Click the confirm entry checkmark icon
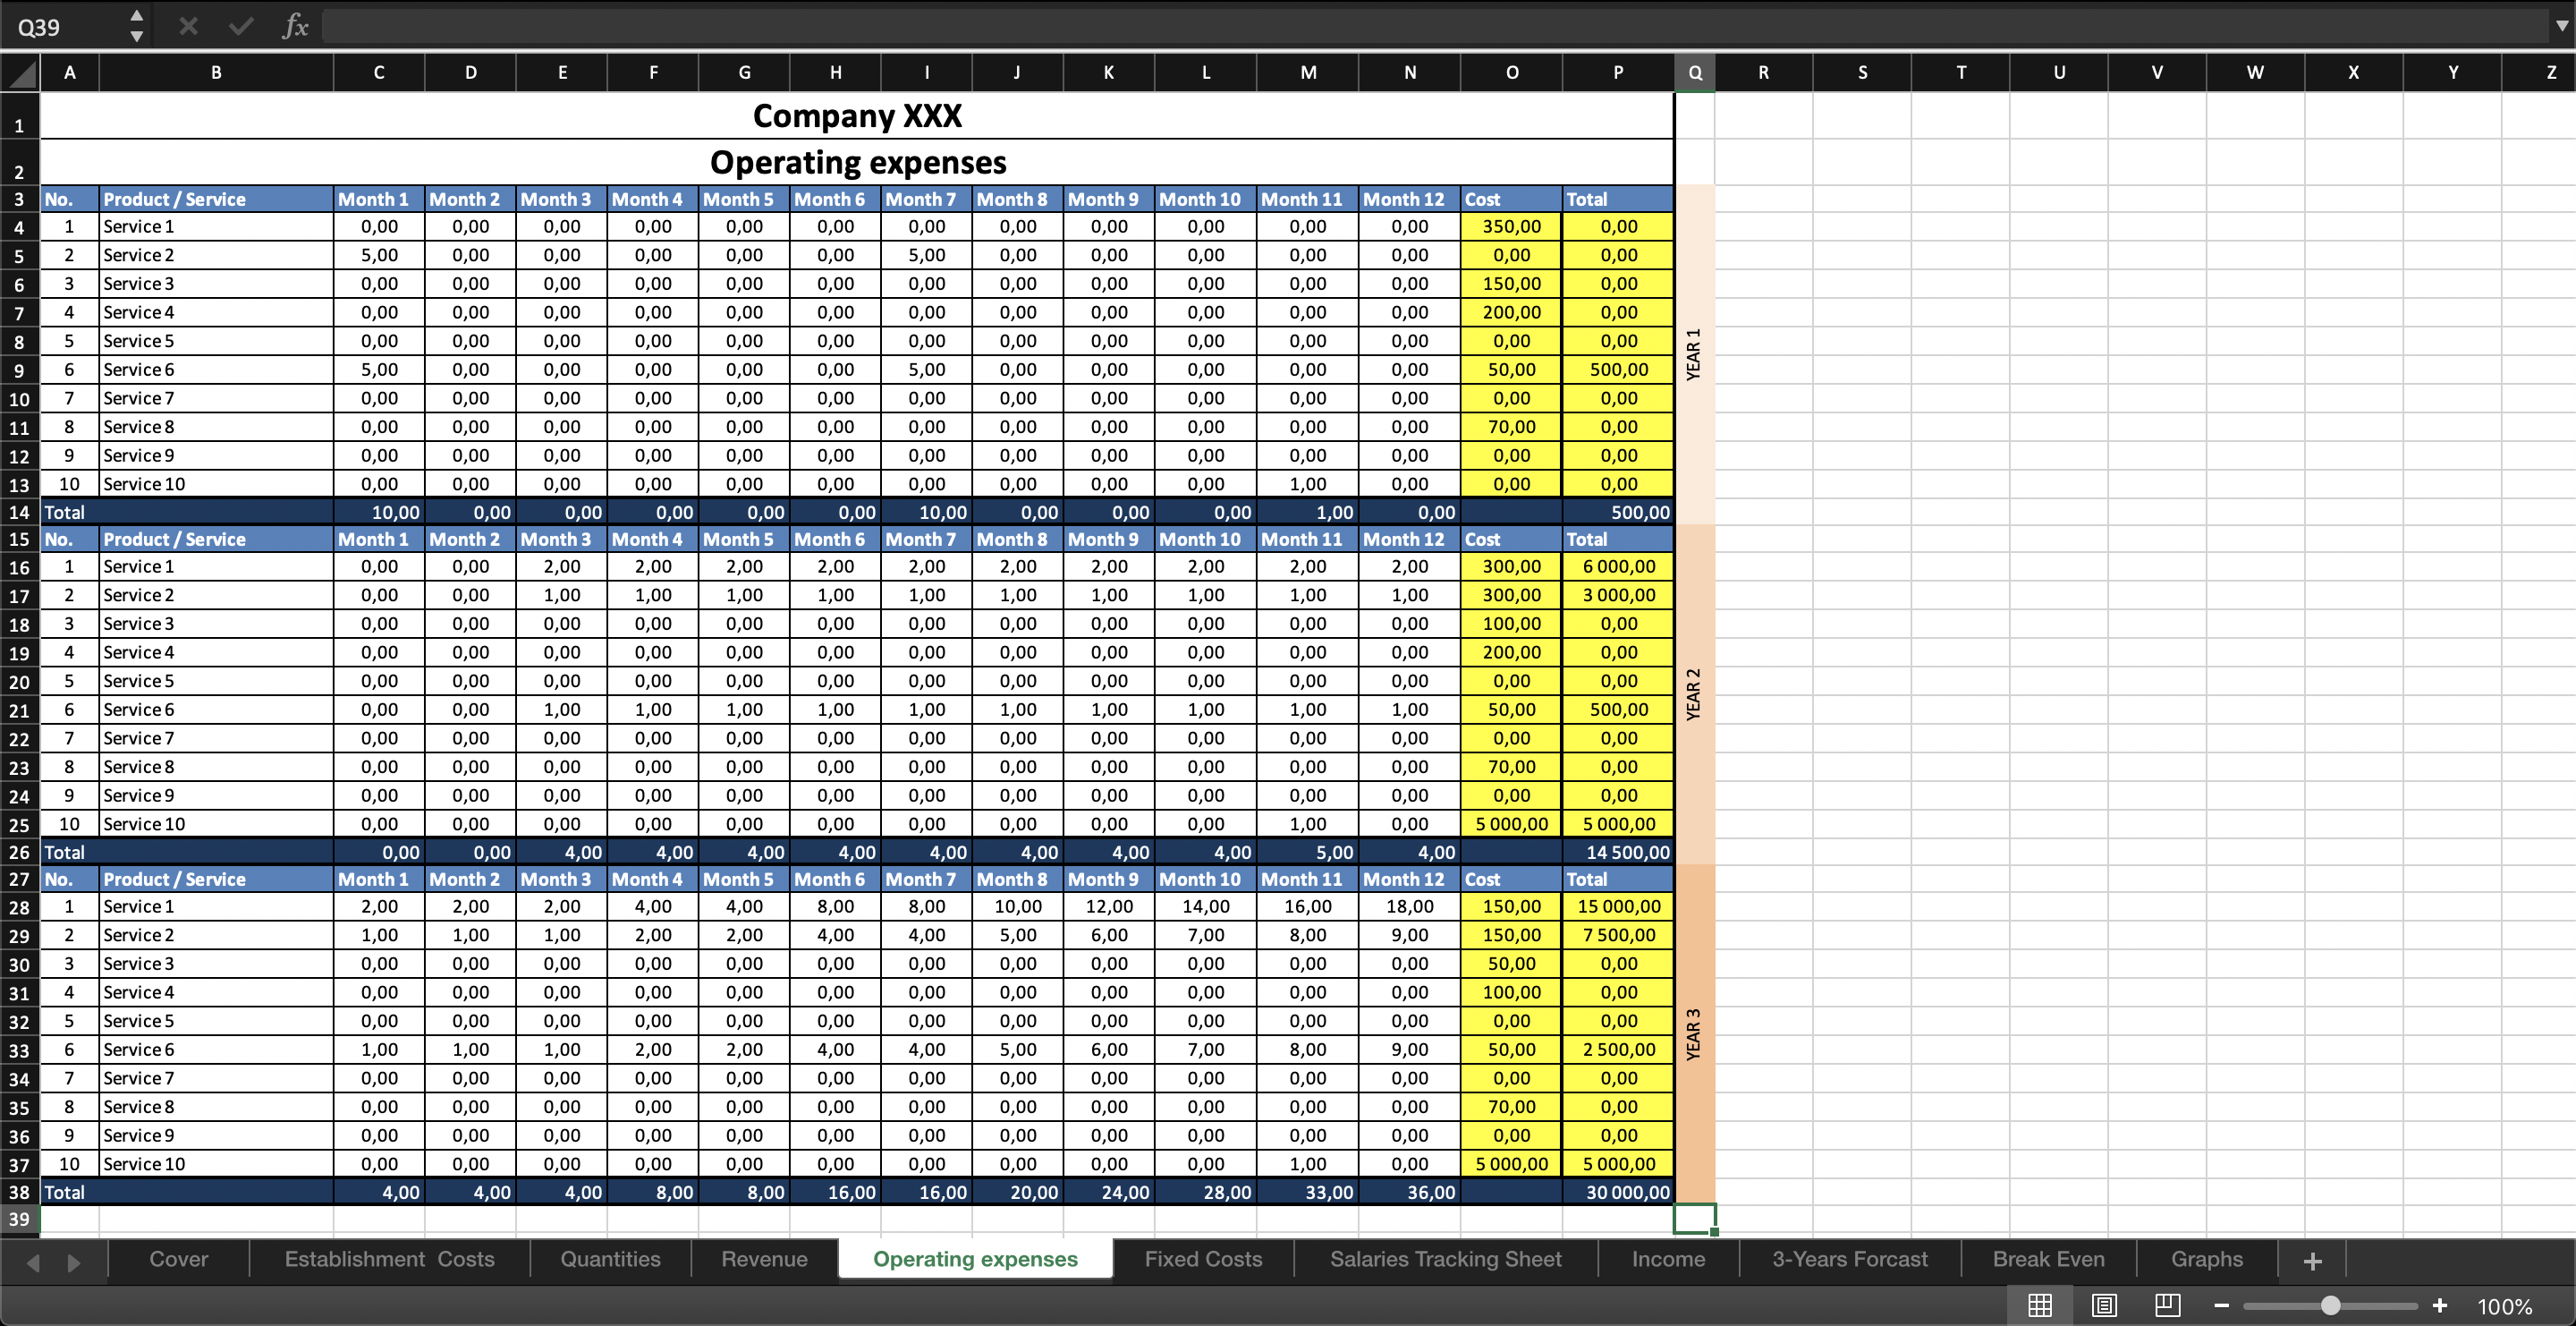Screen dimensions: 2576x1326 point(241,26)
